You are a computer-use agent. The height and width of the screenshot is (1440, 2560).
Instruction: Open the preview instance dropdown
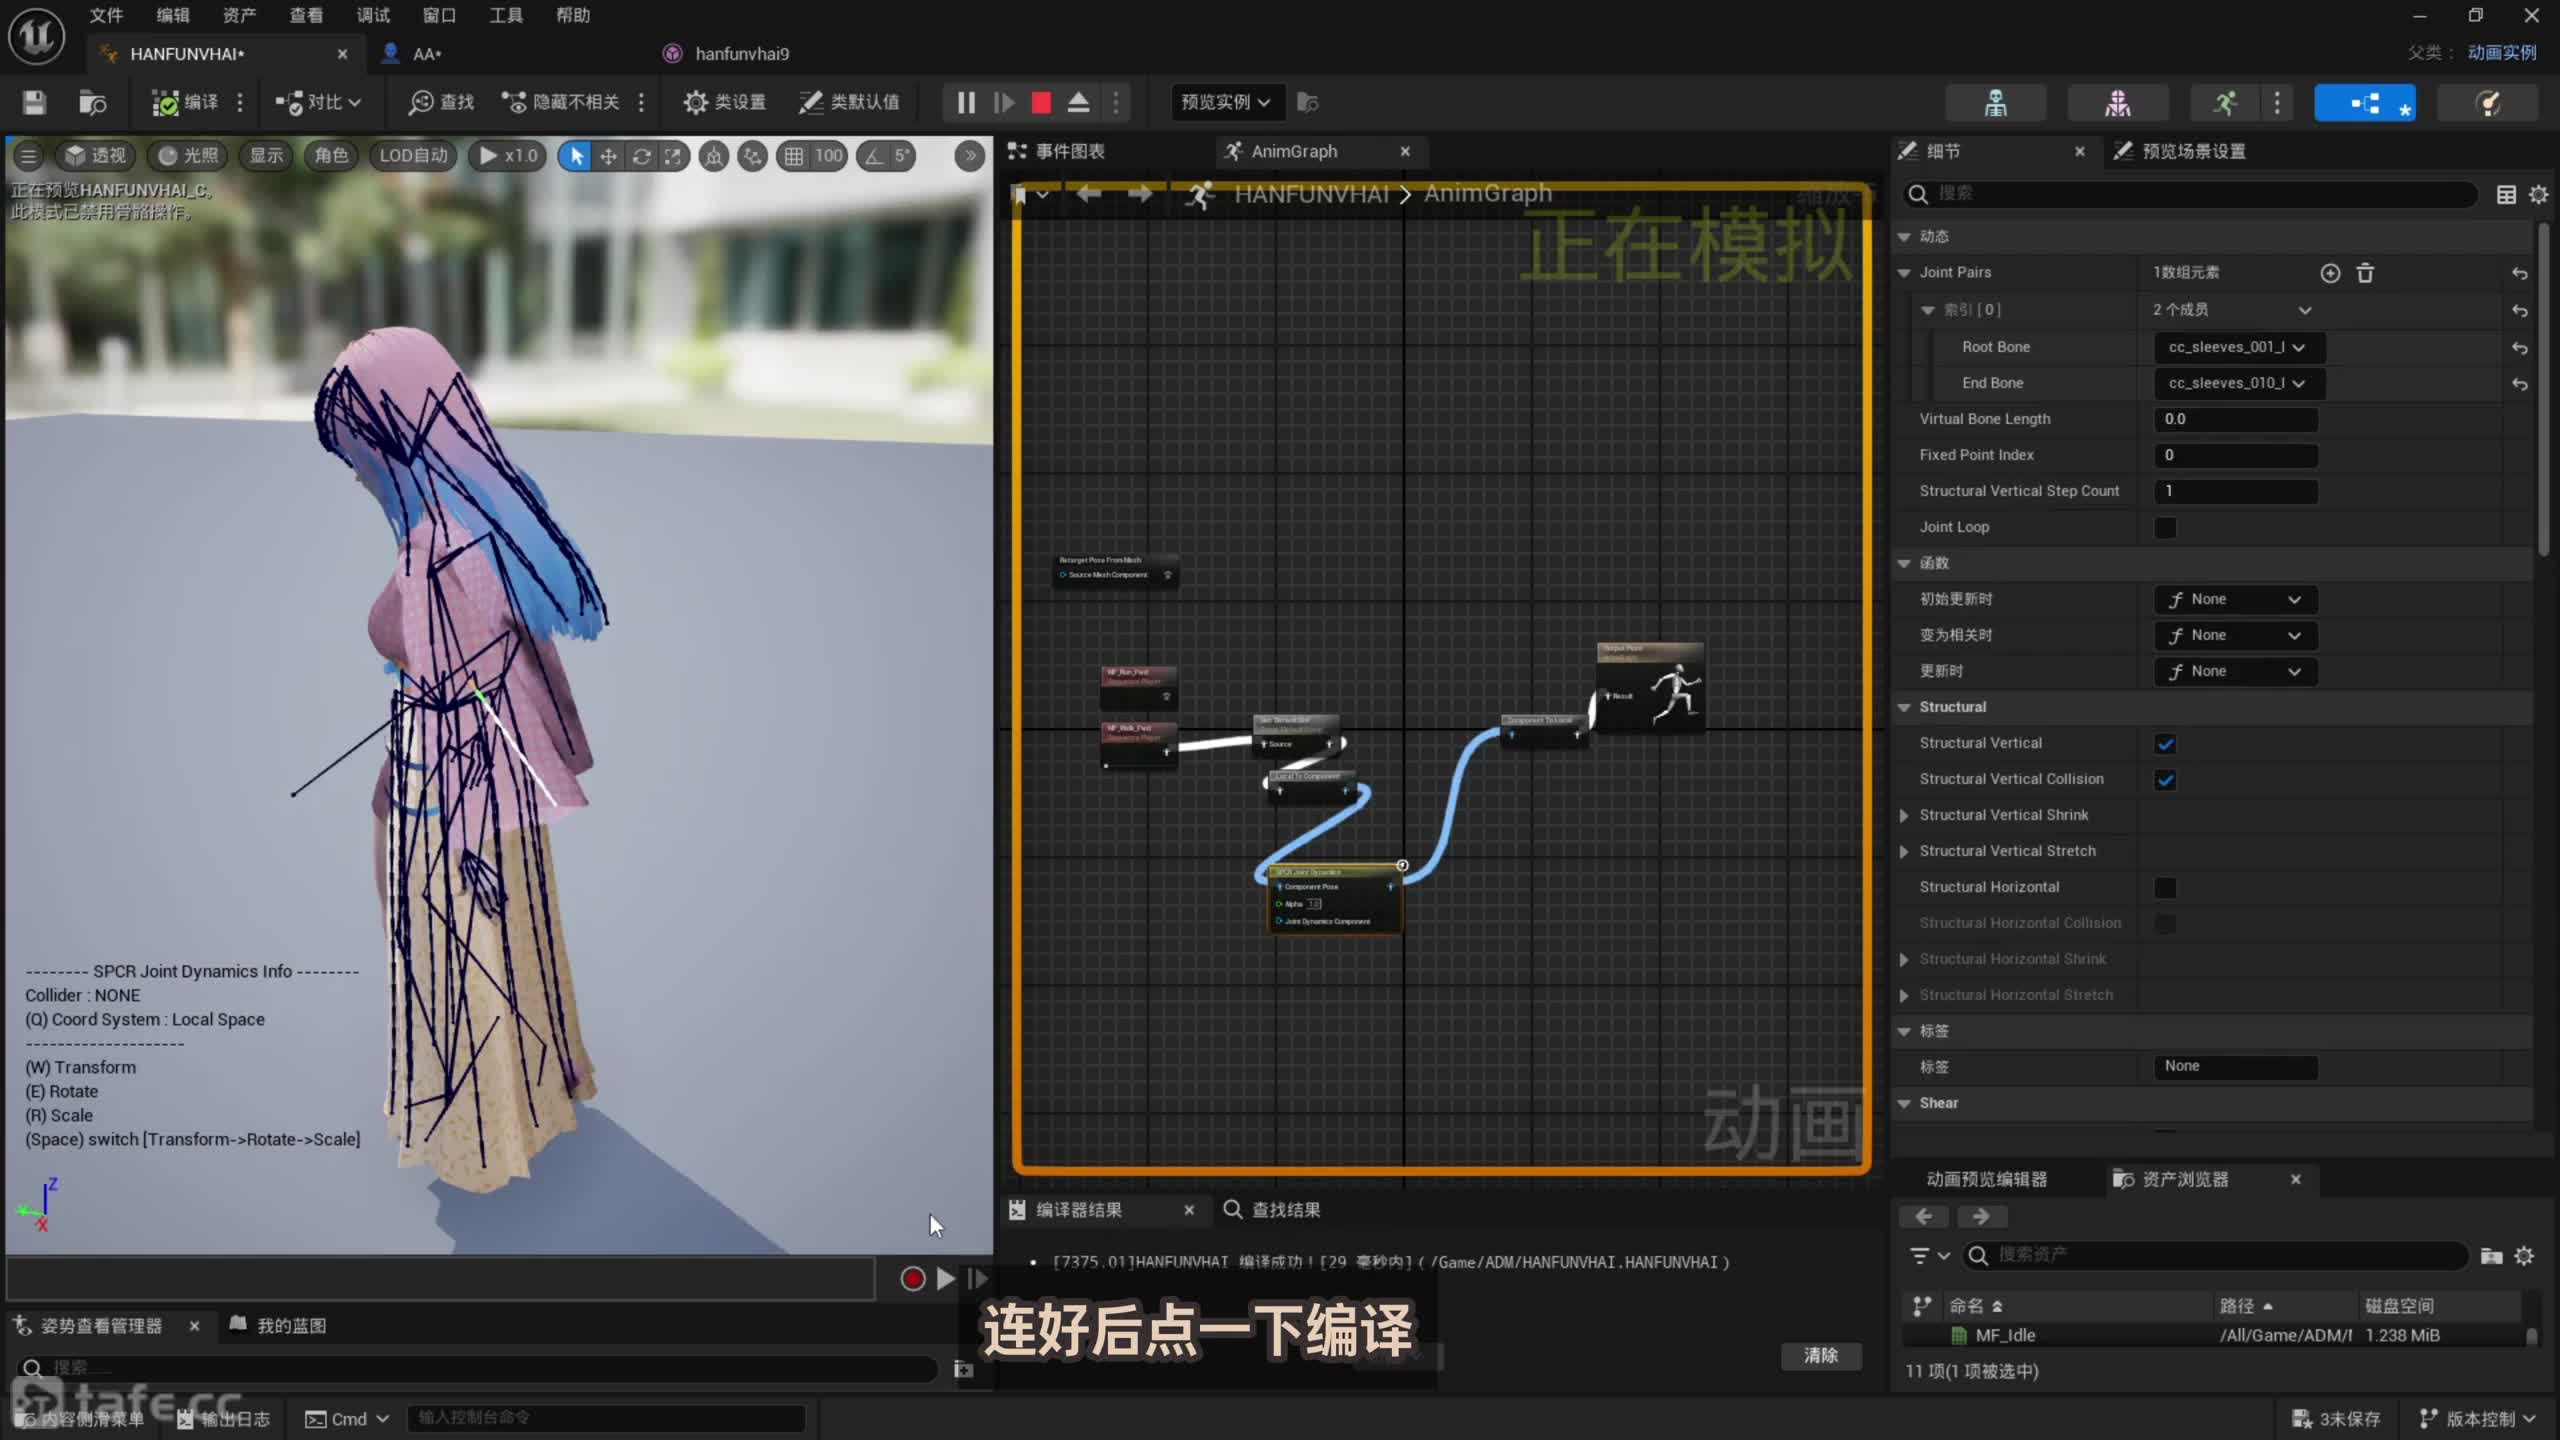1225,102
